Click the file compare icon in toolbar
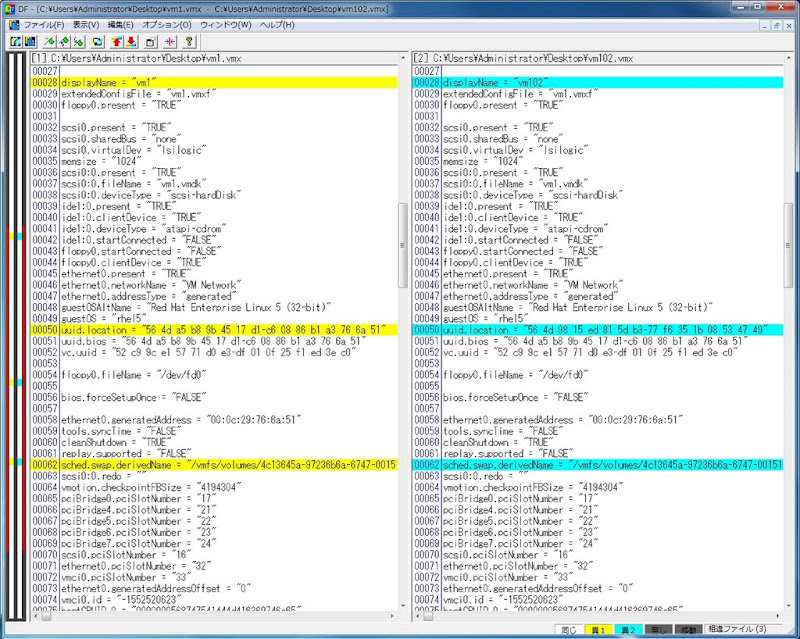Viewport: 800px width, 639px height. coord(17,42)
